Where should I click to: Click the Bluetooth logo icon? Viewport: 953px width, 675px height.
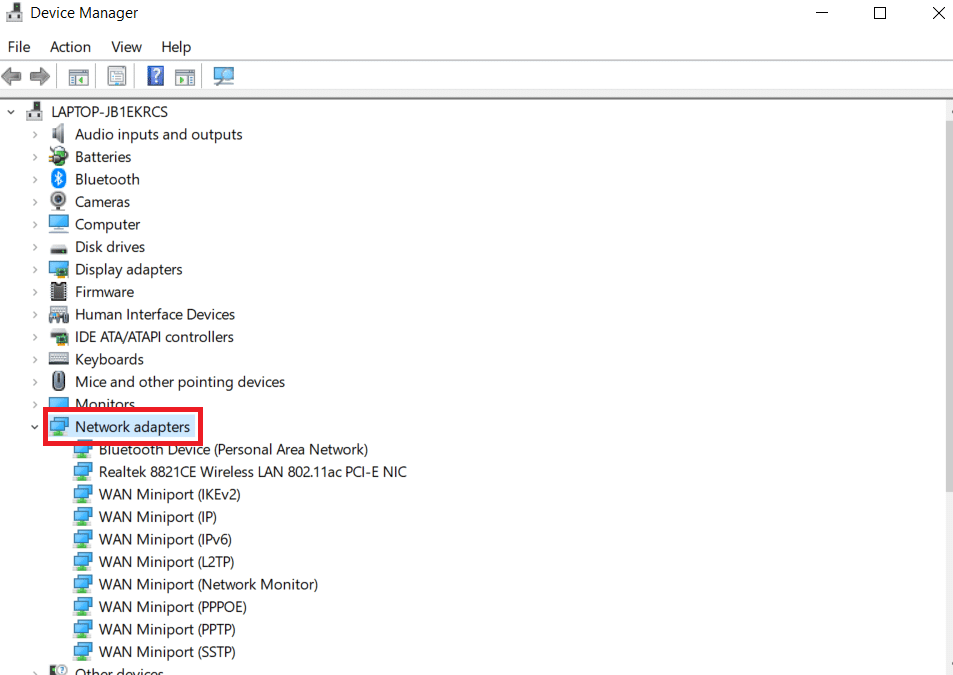click(58, 179)
